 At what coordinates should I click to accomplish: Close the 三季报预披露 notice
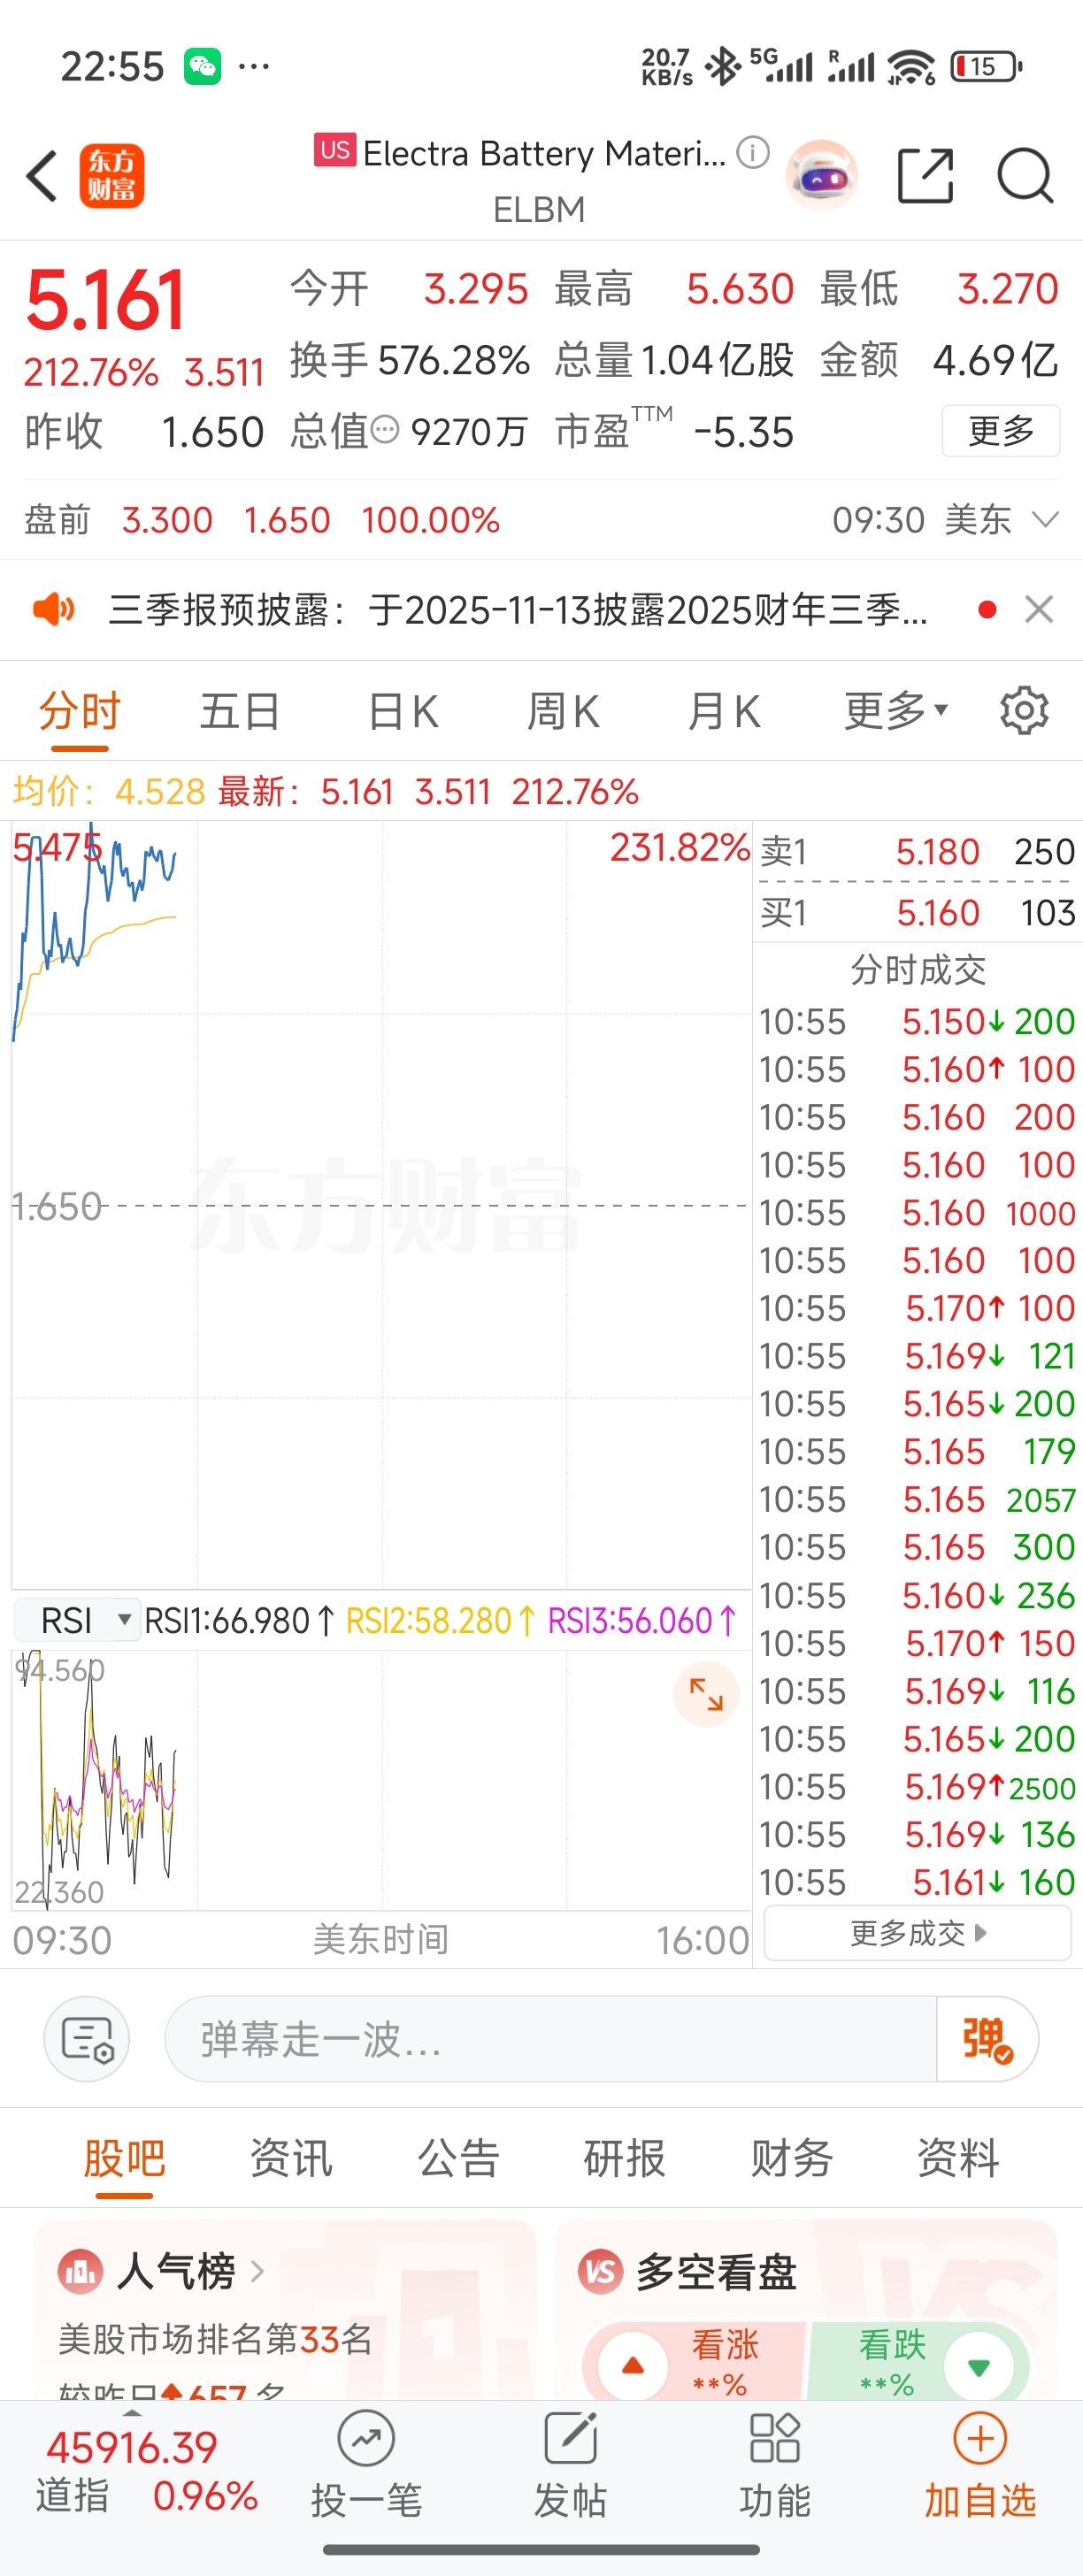point(1039,609)
